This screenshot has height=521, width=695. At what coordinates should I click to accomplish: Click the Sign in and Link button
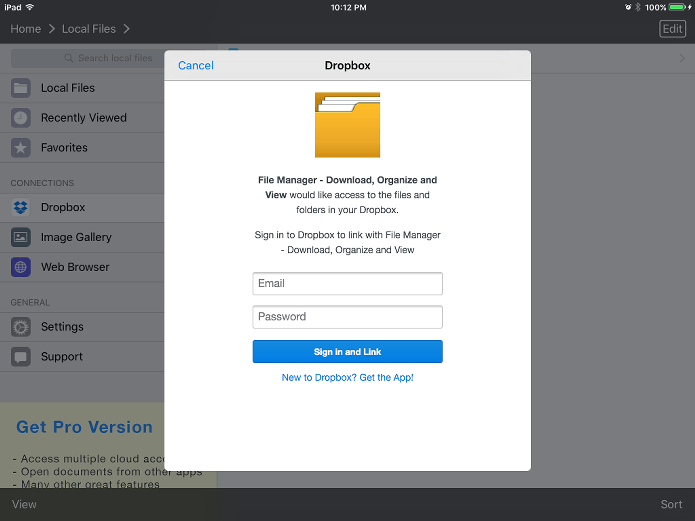348,352
